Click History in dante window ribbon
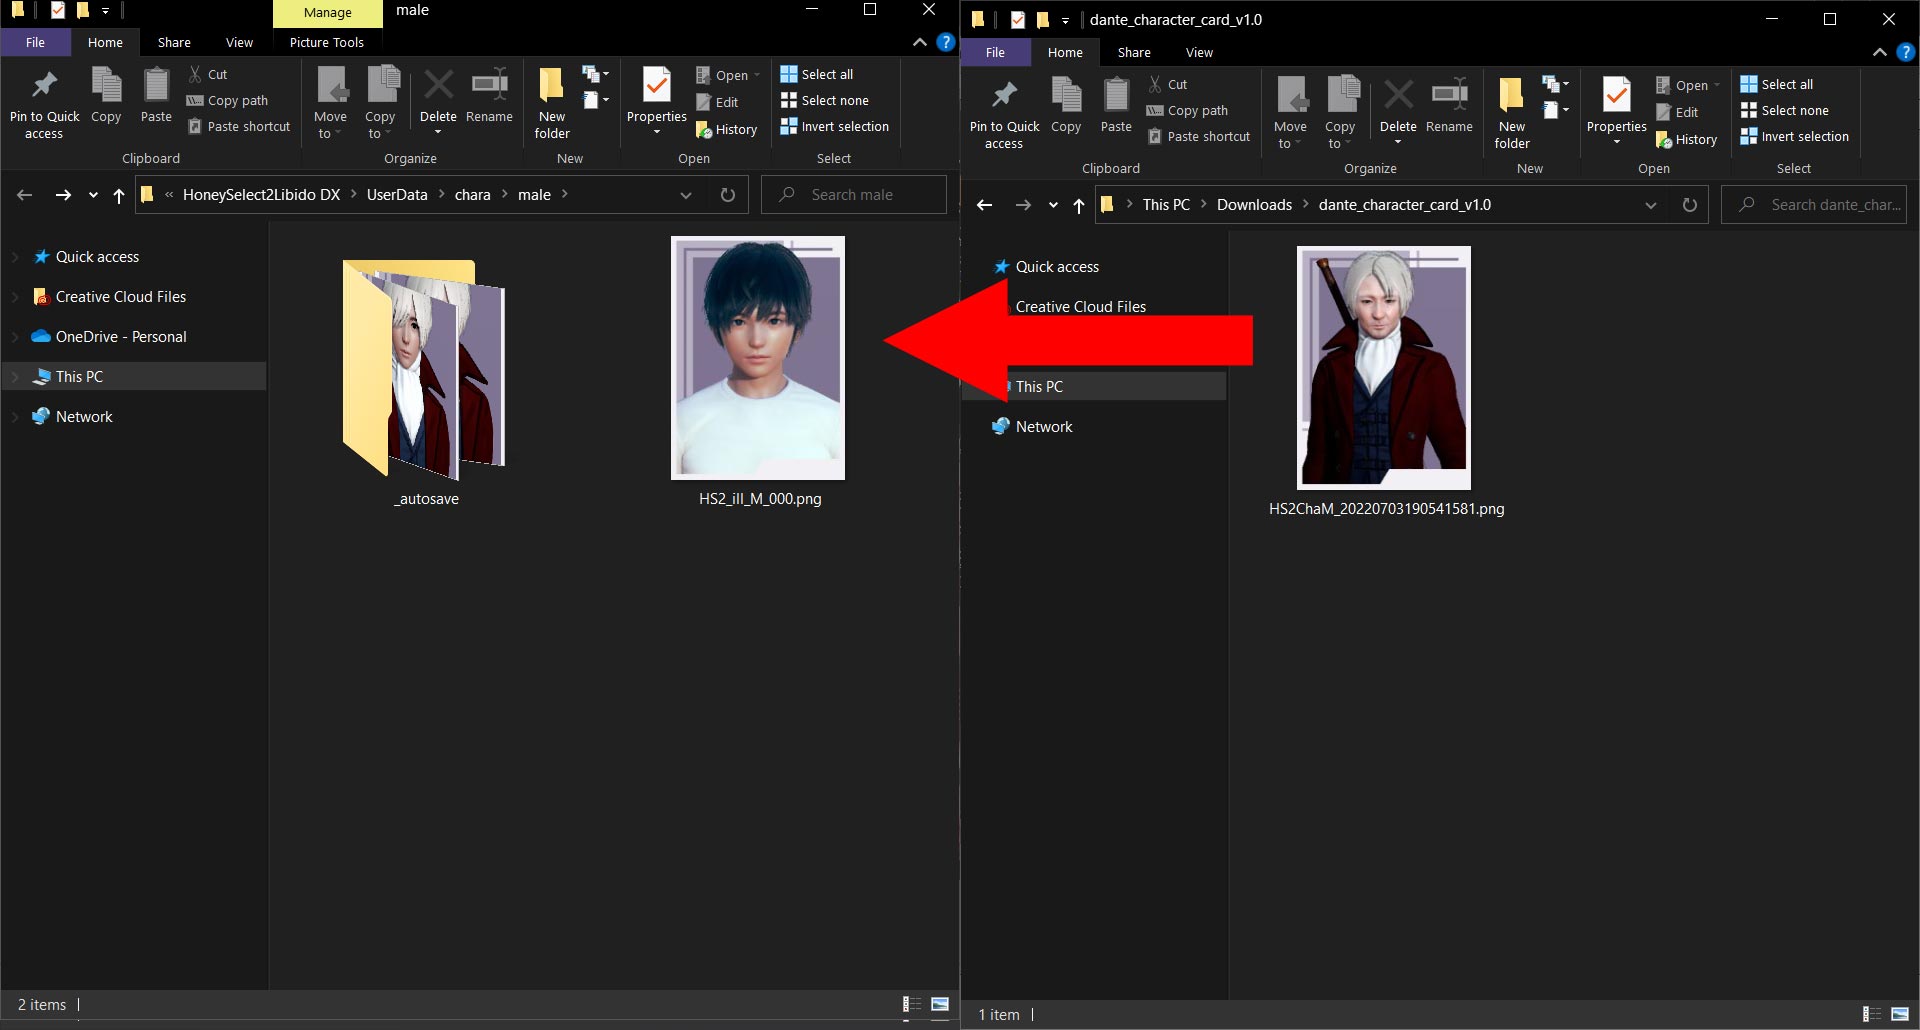The height and width of the screenshot is (1030, 1920). (1687, 139)
